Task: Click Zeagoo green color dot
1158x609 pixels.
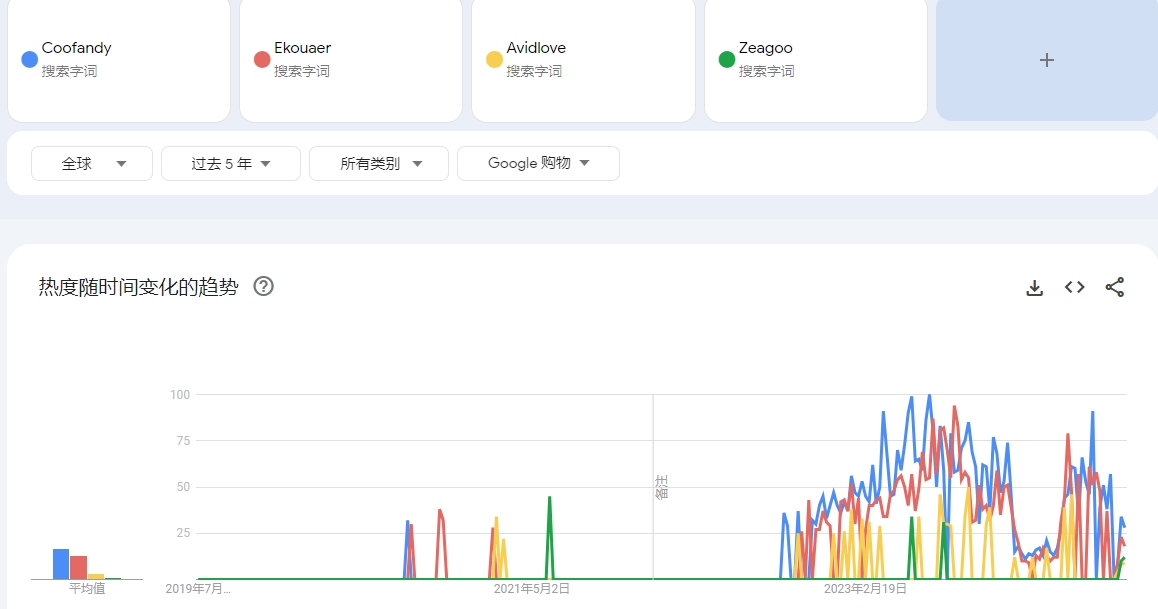Action: pyautogui.click(x=727, y=60)
